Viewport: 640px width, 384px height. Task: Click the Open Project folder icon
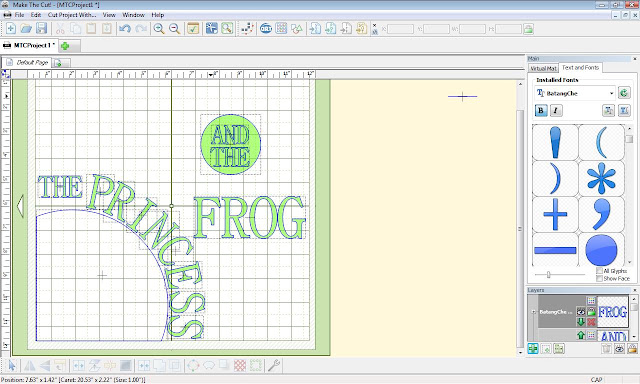click(x=26, y=29)
